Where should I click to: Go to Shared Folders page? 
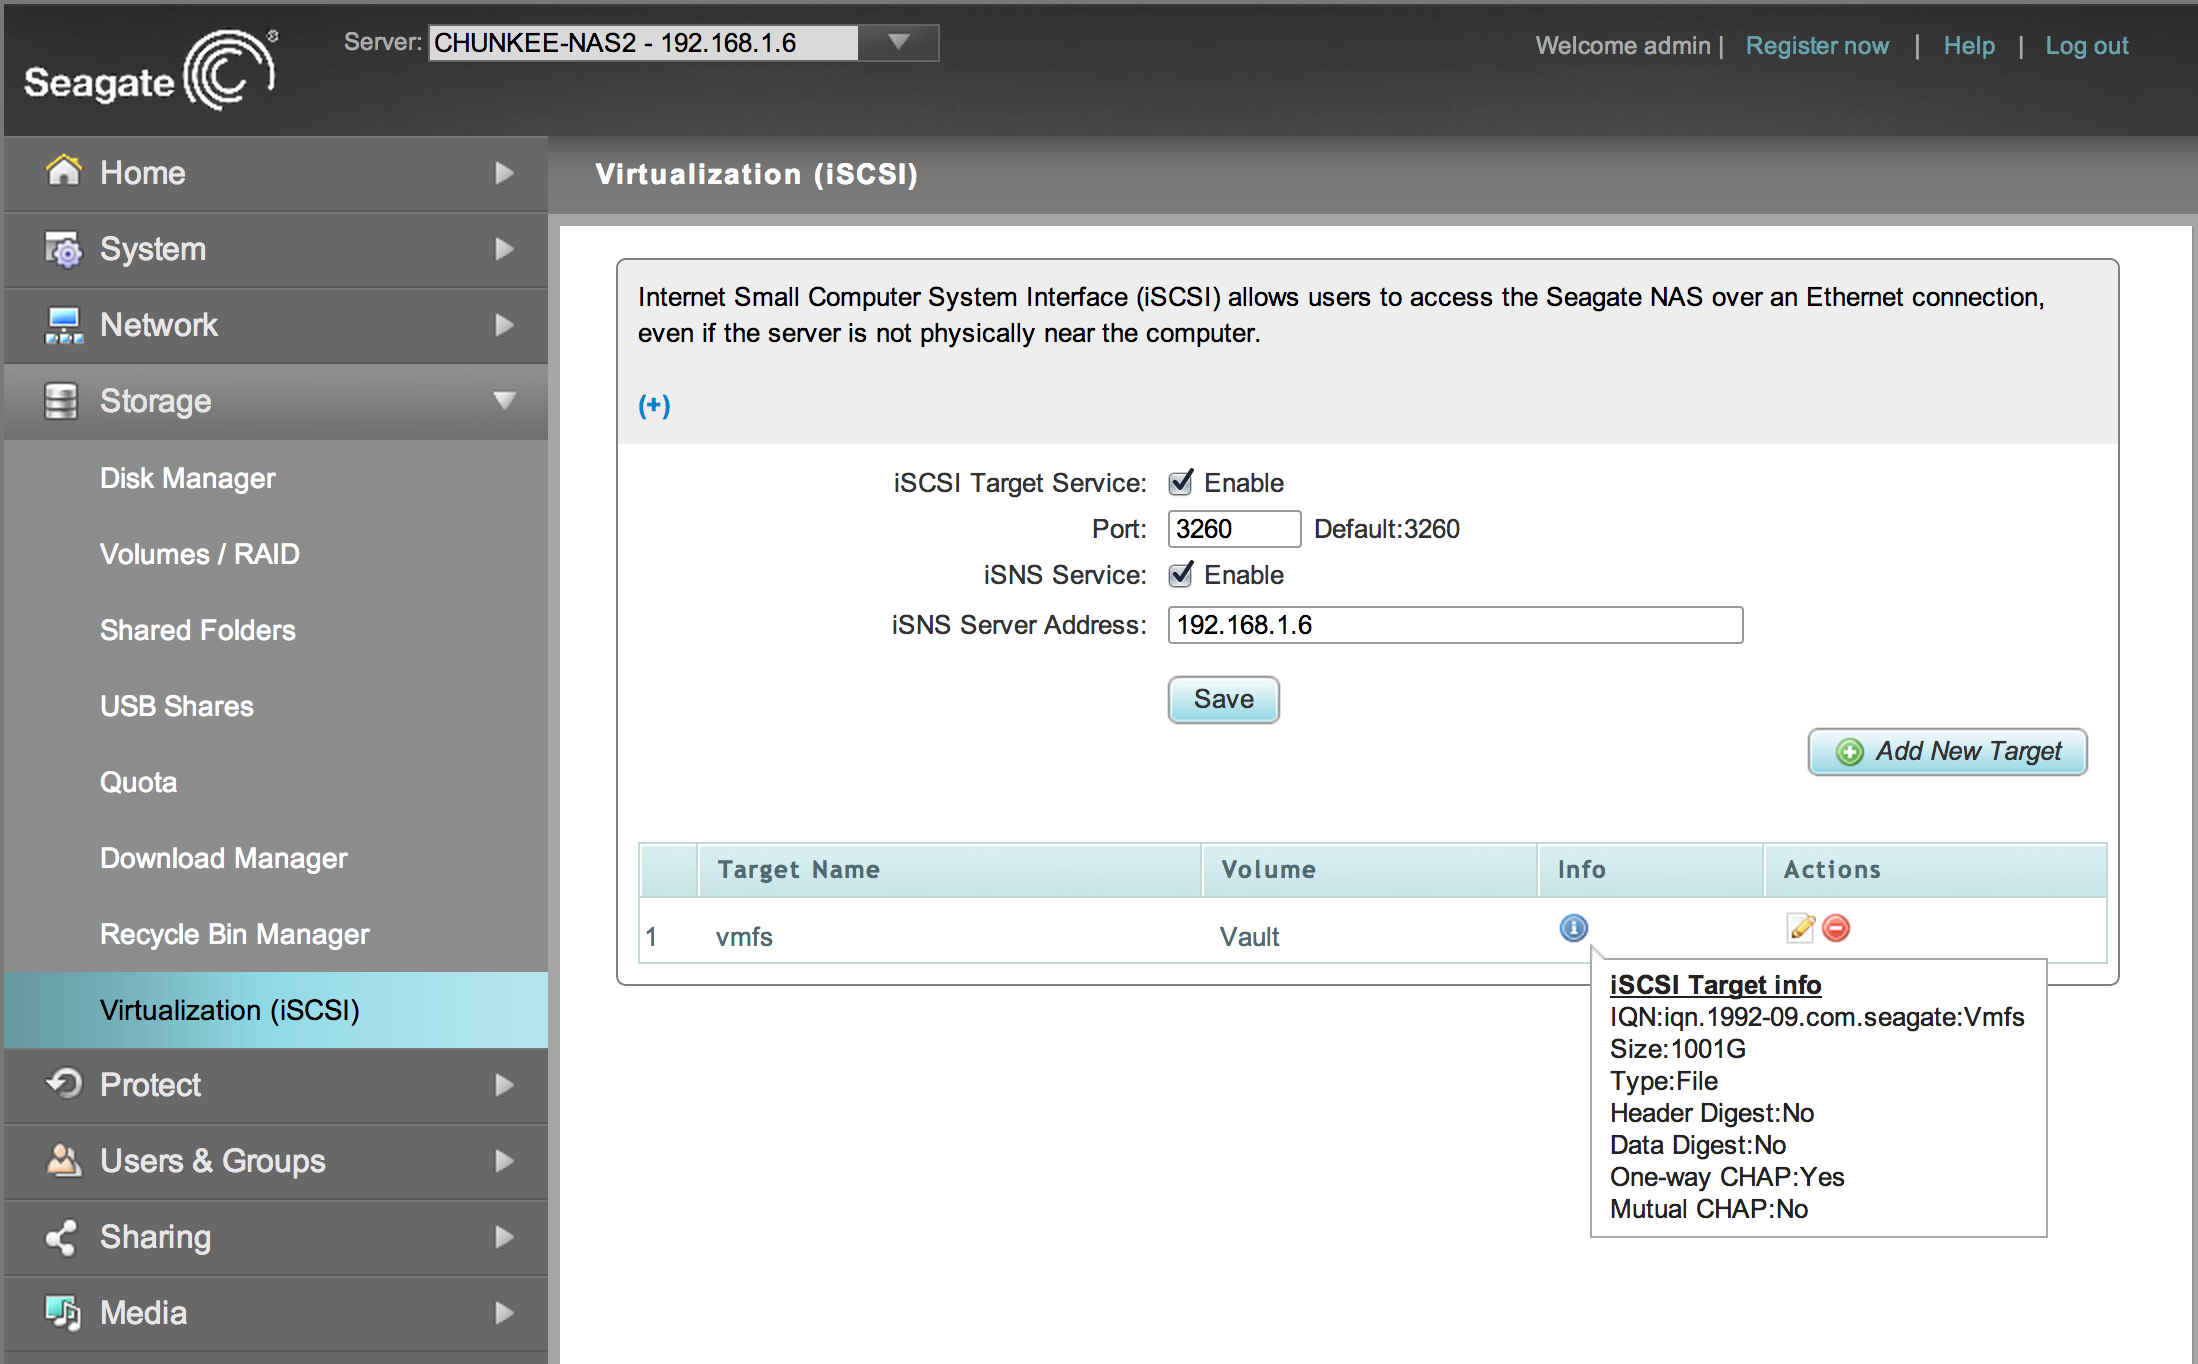[197, 630]
